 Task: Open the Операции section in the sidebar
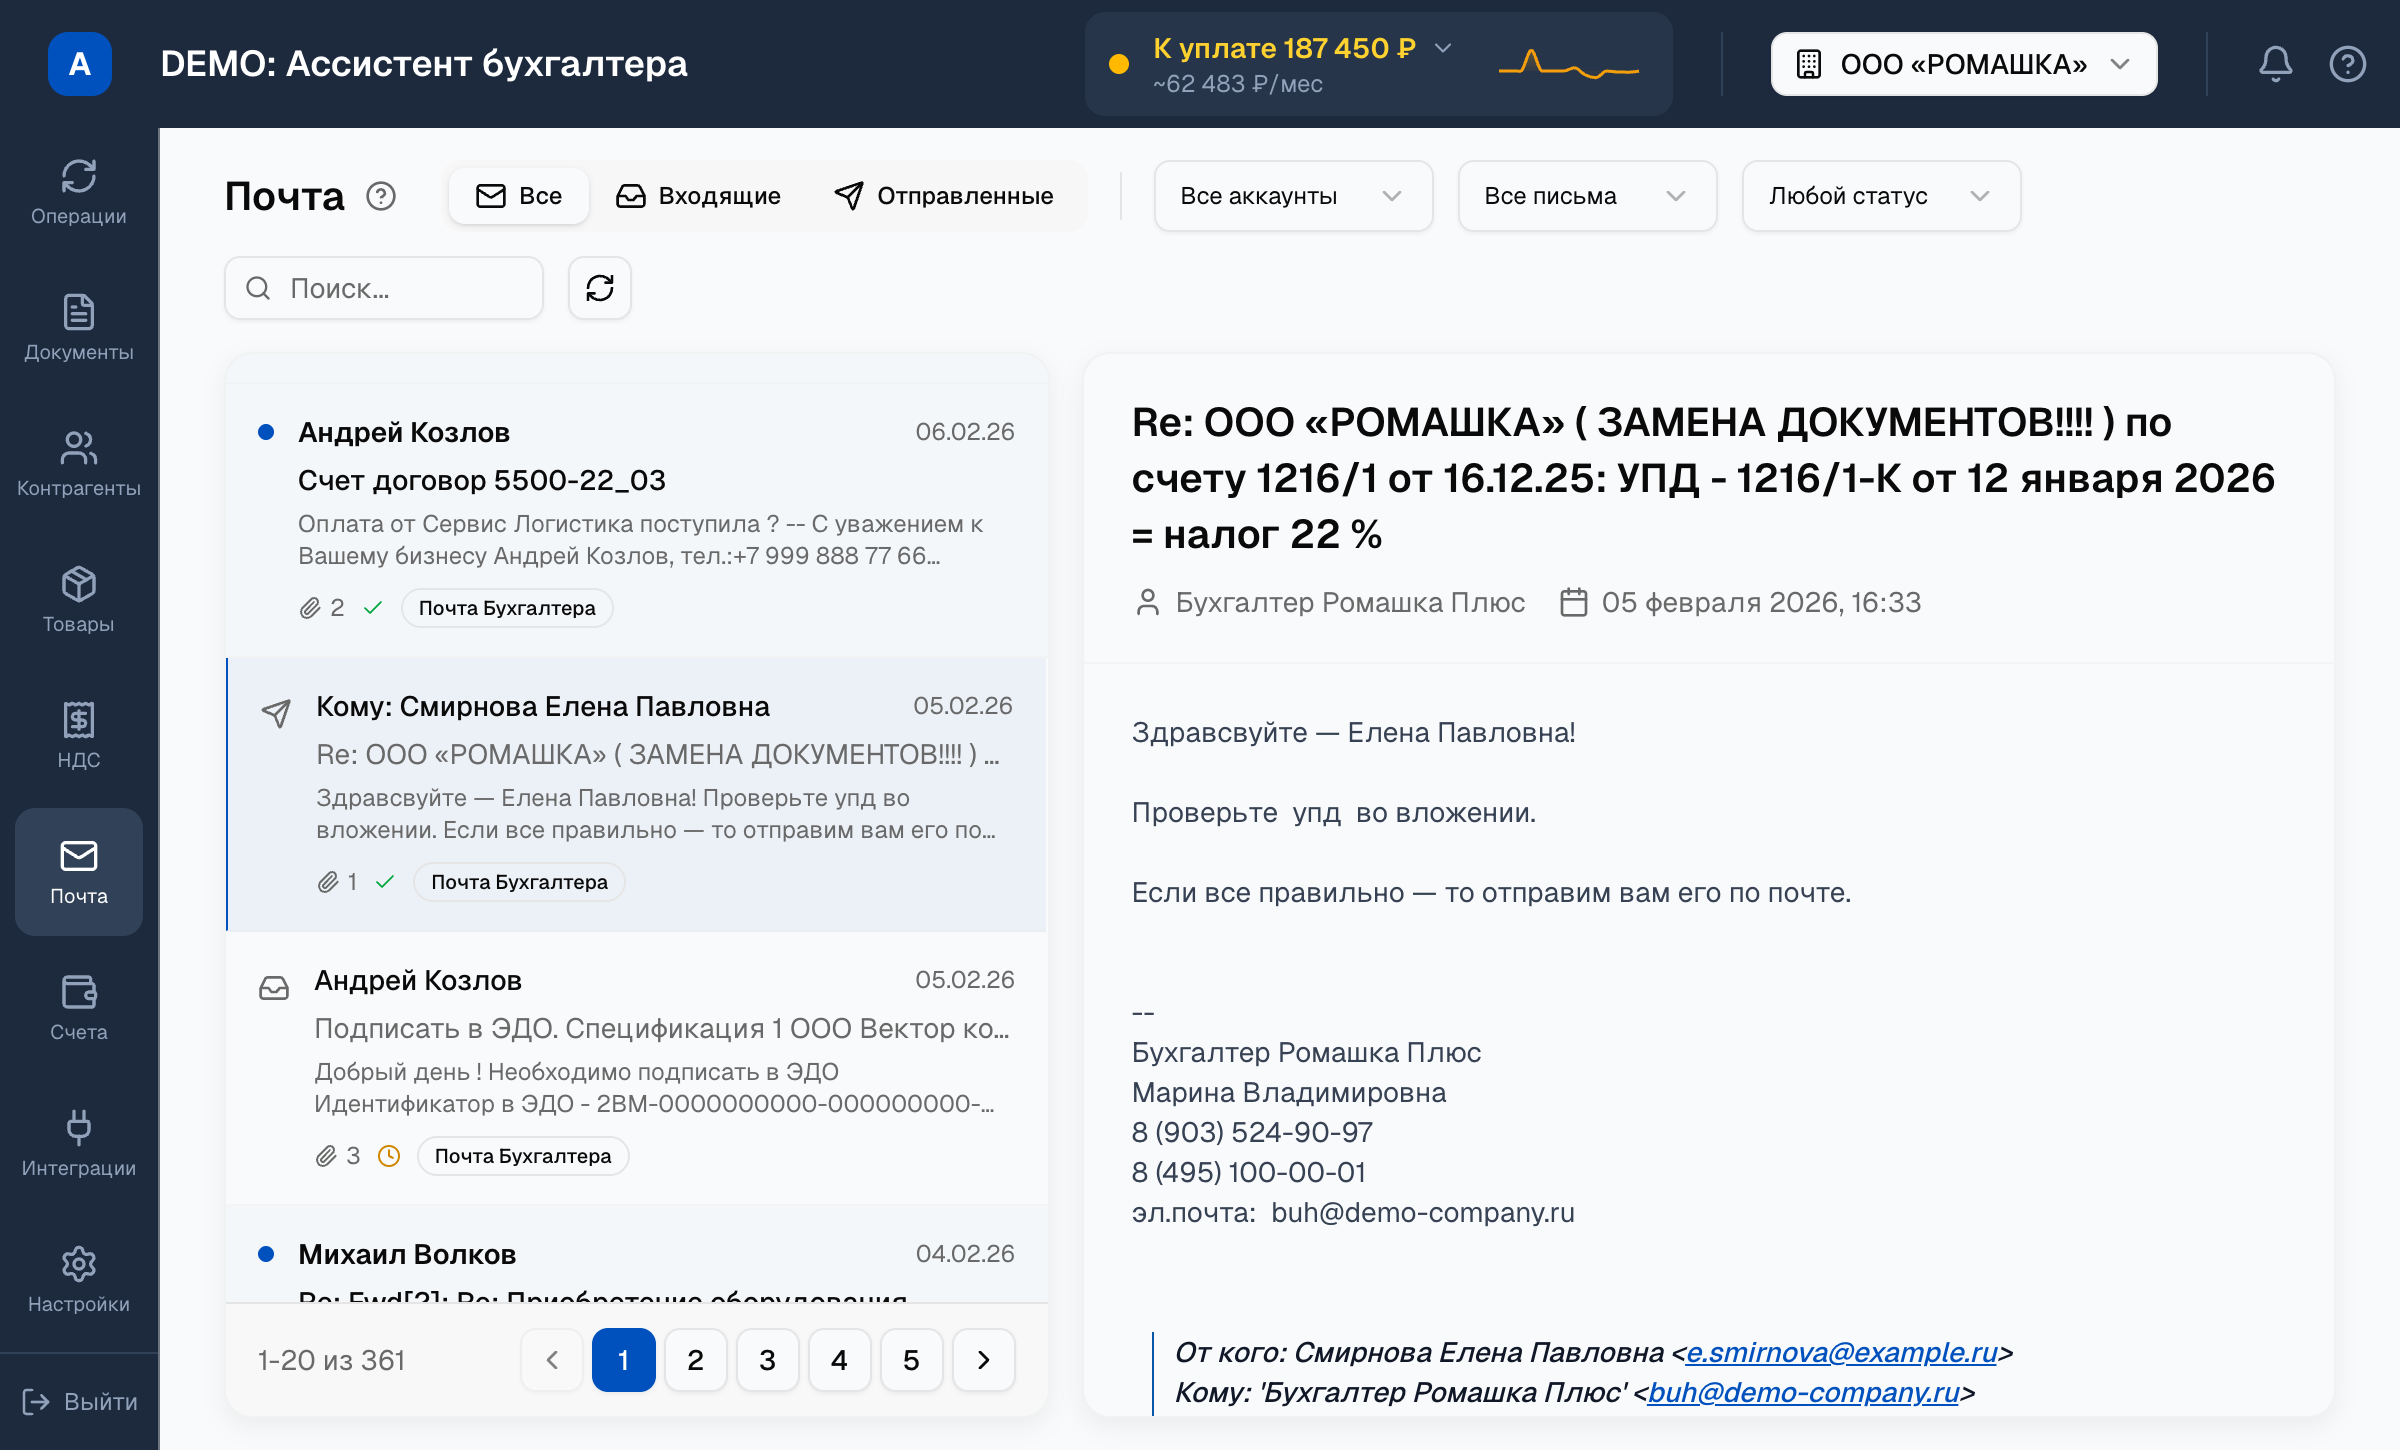tap(79, 190)
